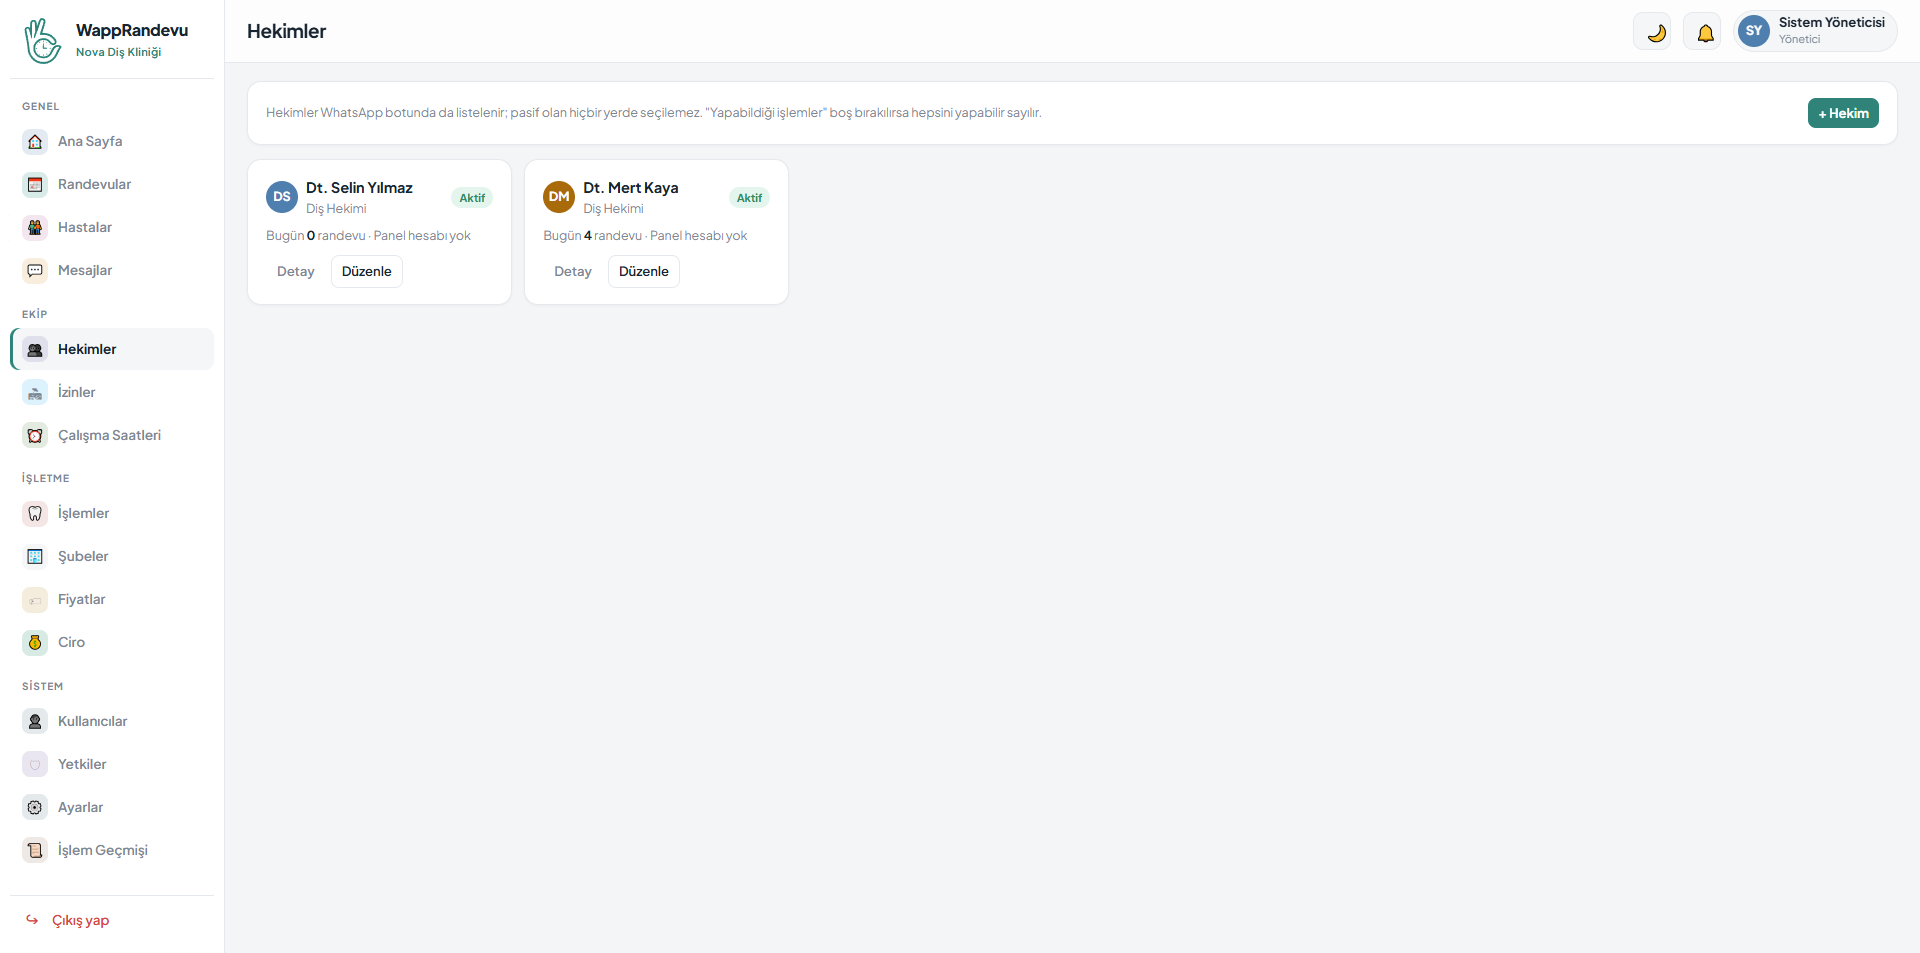Screen dimensions: 1920x953
Task: Edit Dt. Selin Yılmaz with Düzenle
Action: click(367, 272)
